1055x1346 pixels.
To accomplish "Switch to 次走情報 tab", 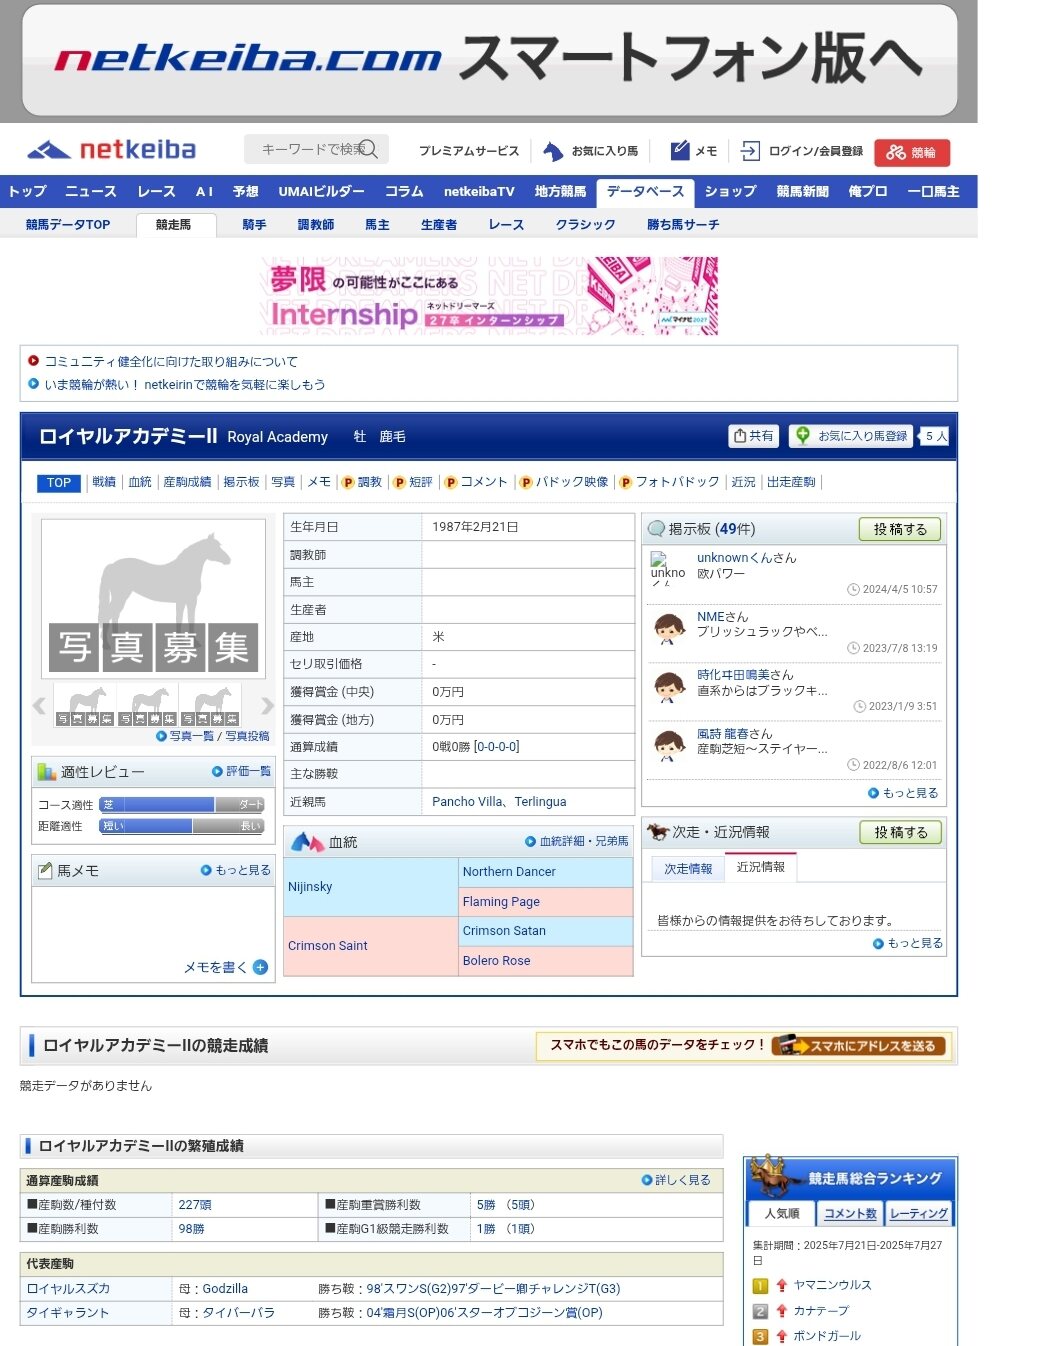I will (688, 869).
